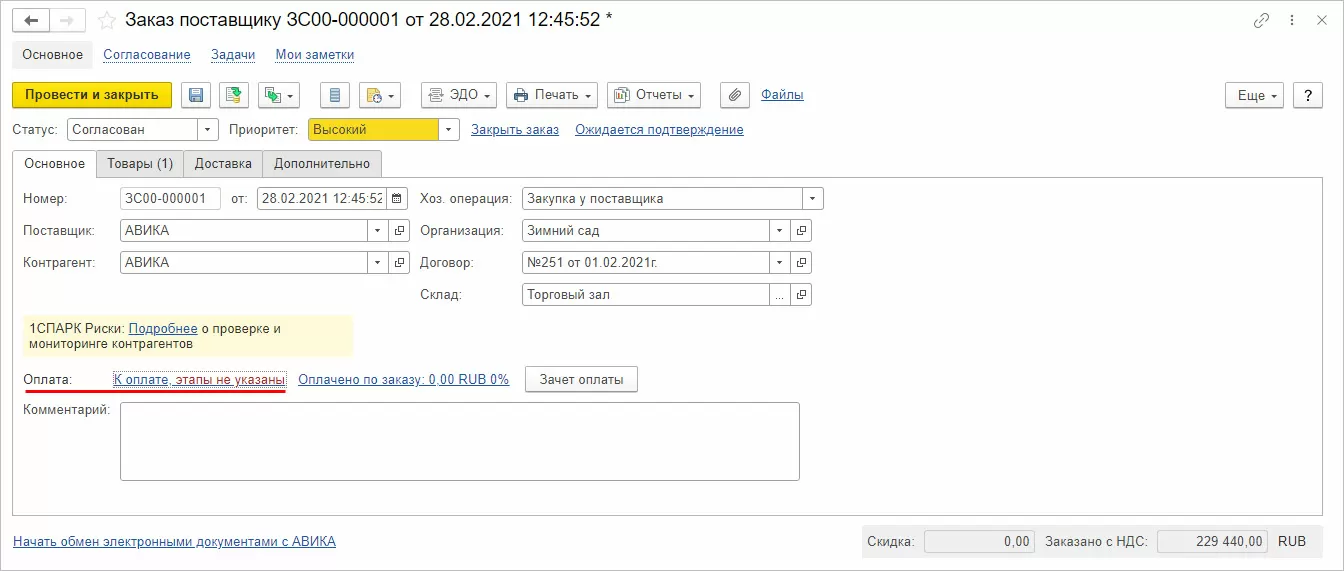Close the order form with the X
The width and height of the screenshot is (1344, 571).
1323,20
